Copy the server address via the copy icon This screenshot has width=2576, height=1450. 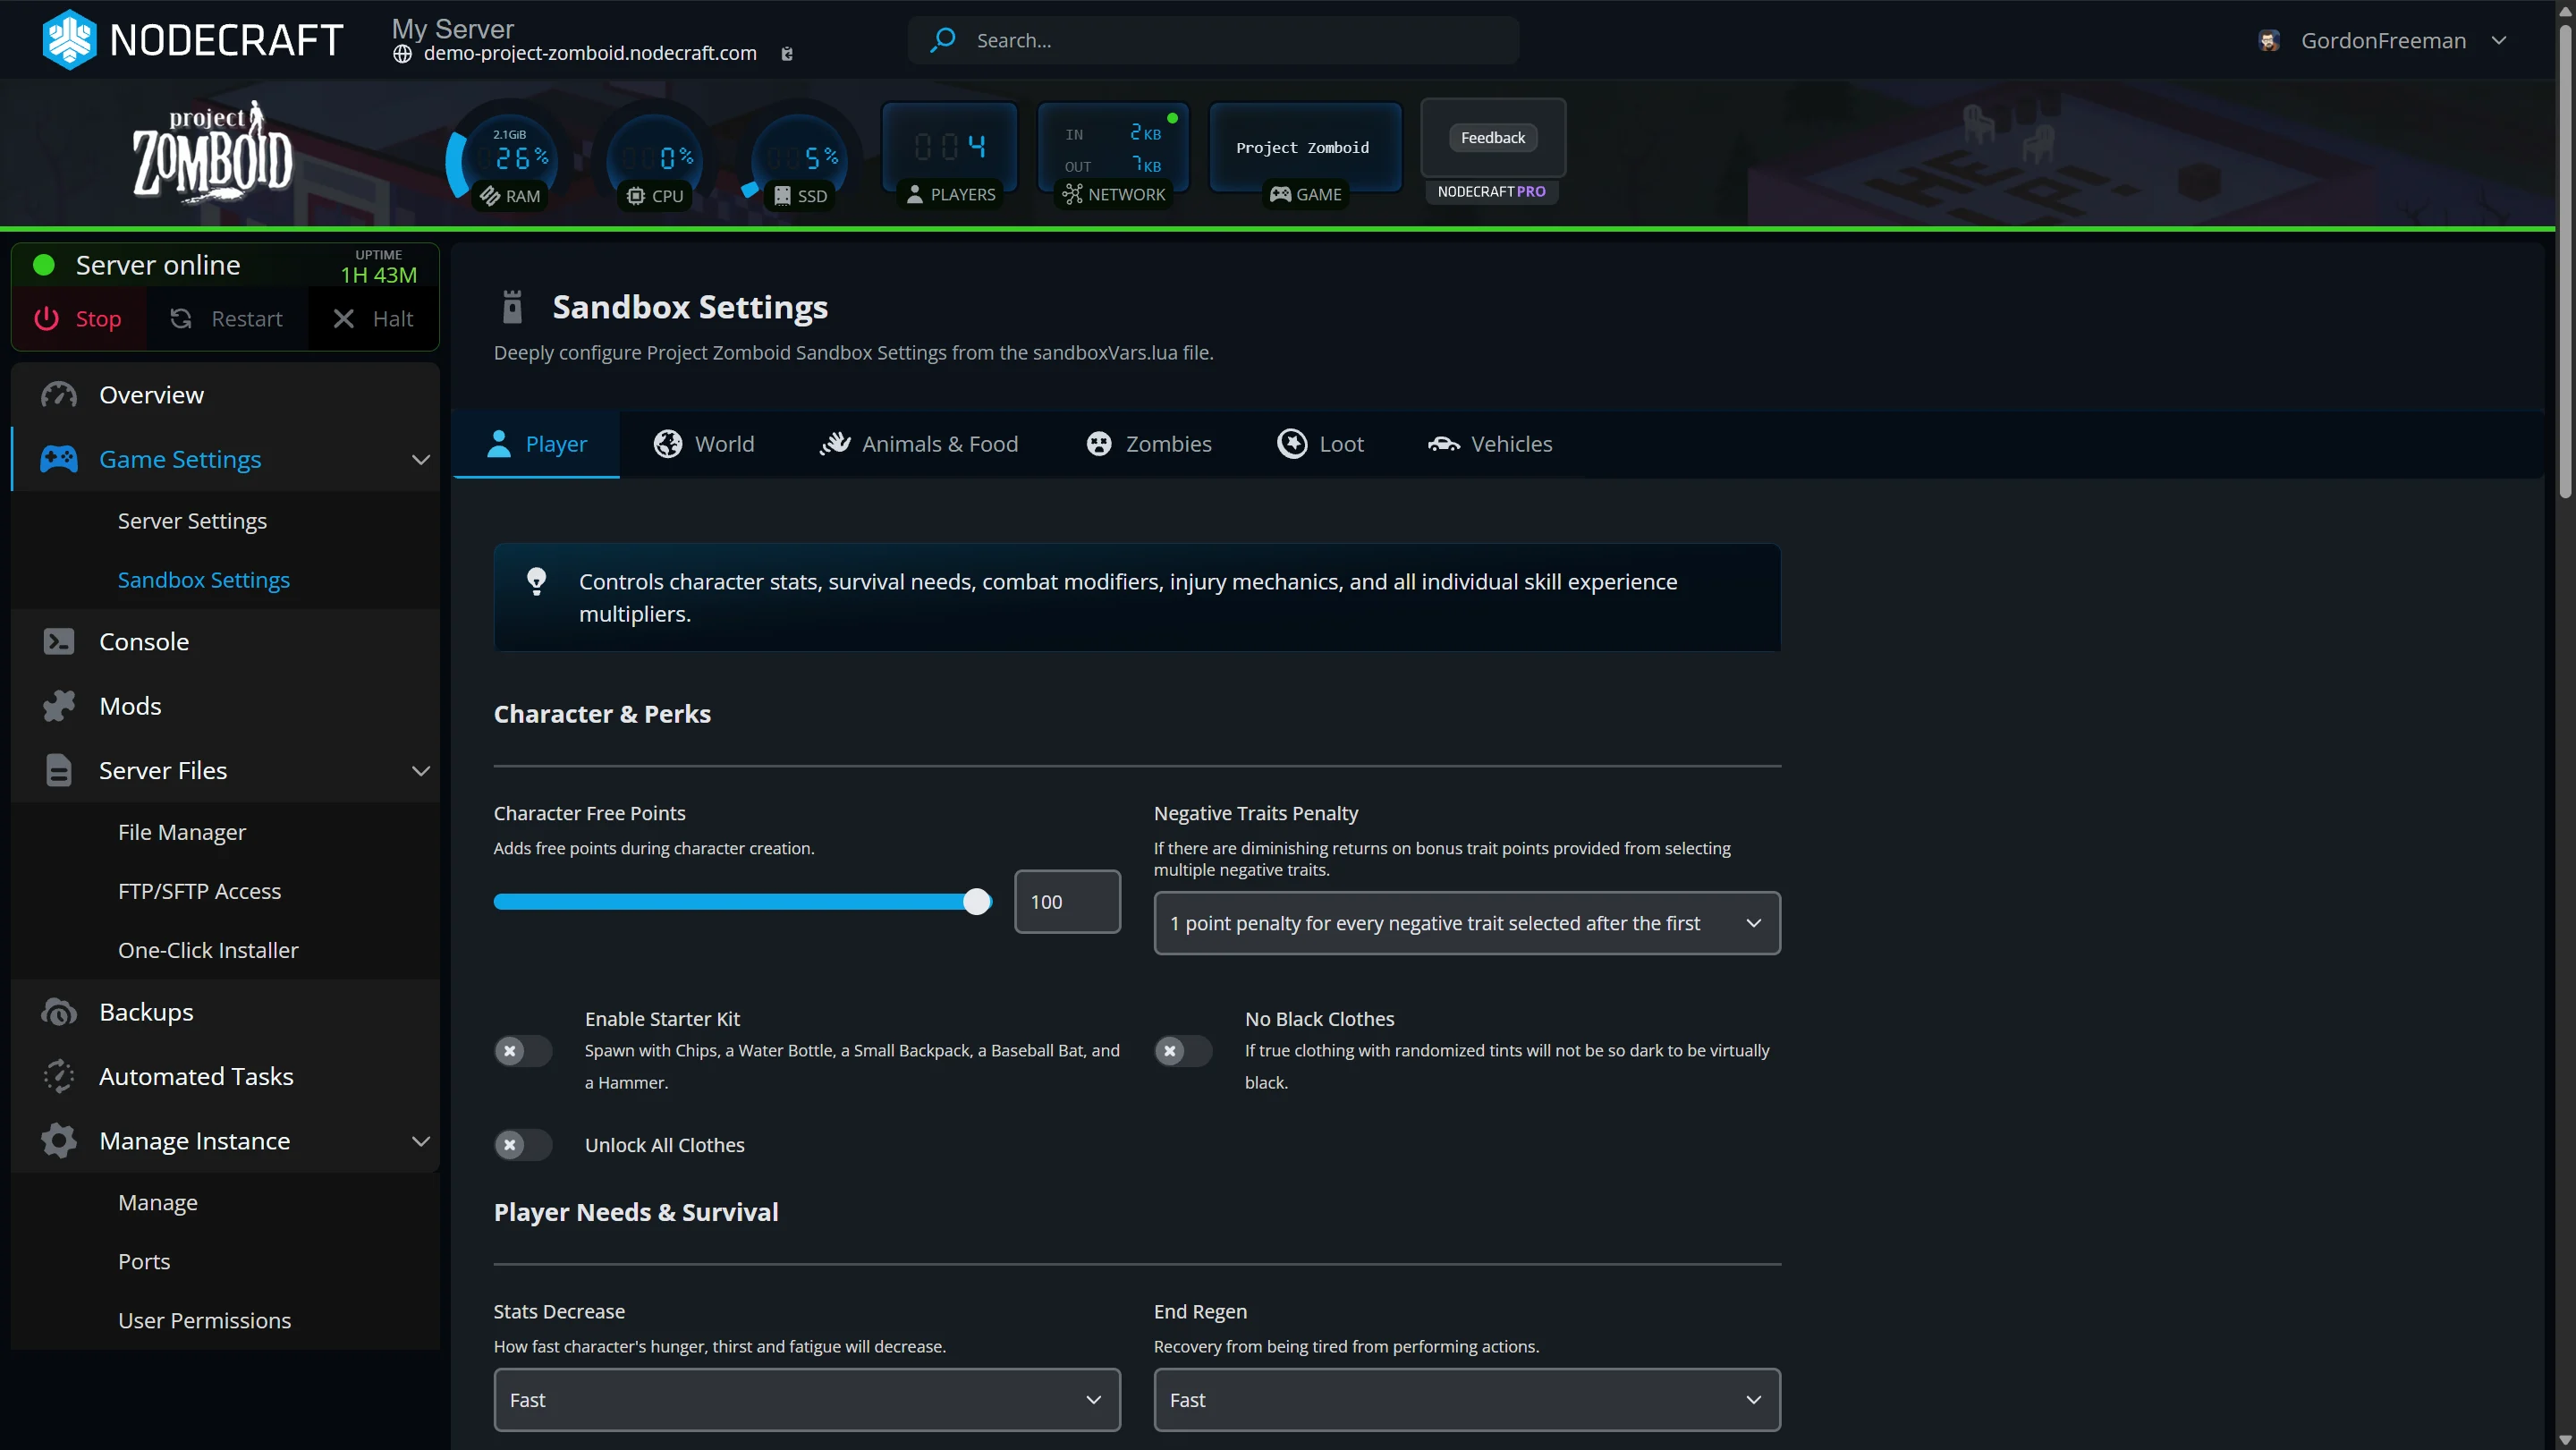[x=787, y=54]
